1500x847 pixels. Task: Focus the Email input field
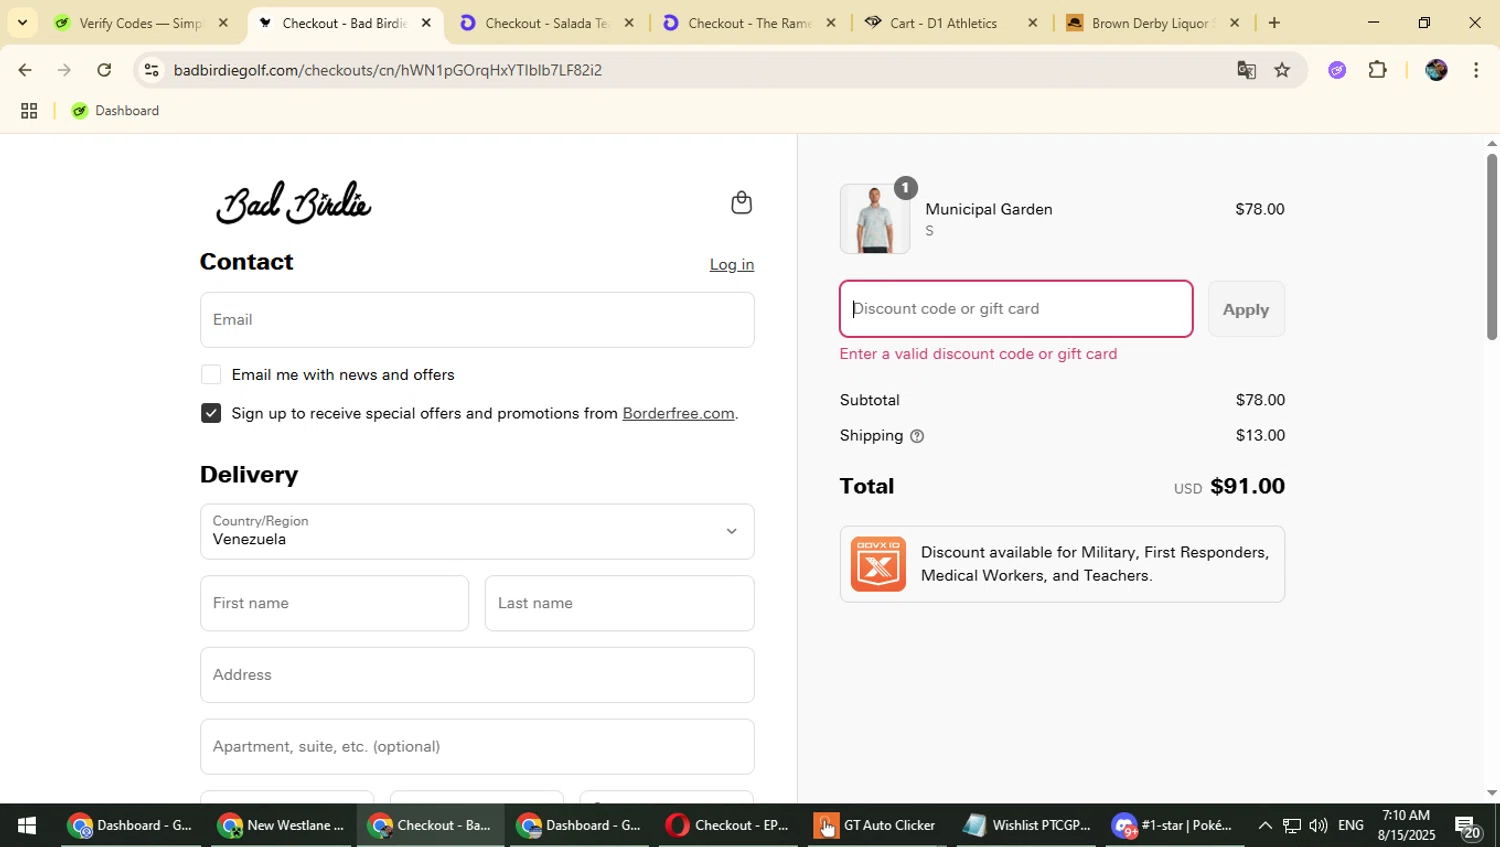coord(477,320)
